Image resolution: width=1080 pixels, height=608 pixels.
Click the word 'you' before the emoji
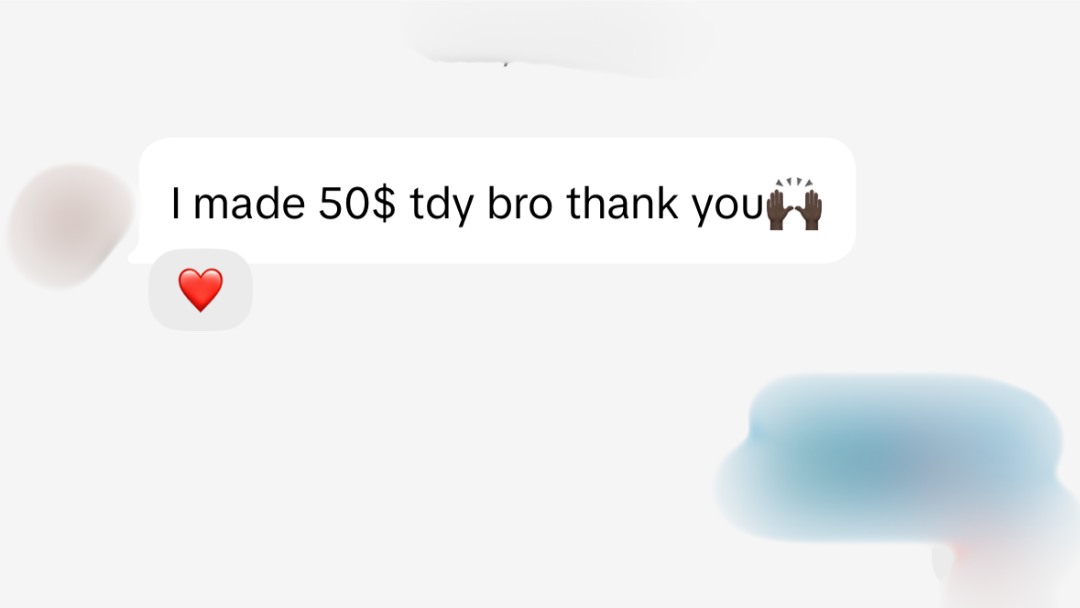pyautogui.click(x=728, y=208)
